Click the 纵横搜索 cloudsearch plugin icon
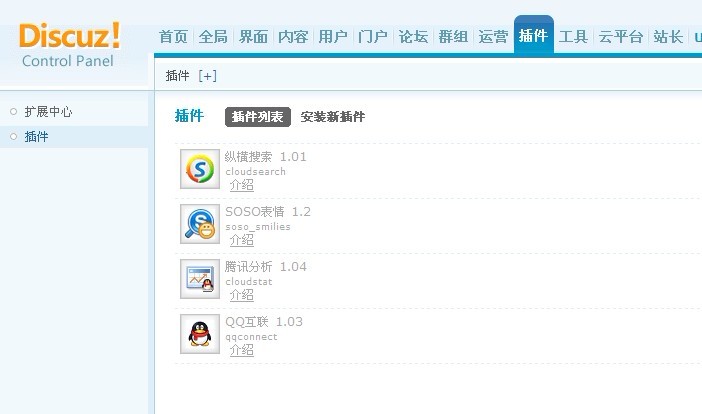This screenshot has width=702, height=414. click(200, 169)
